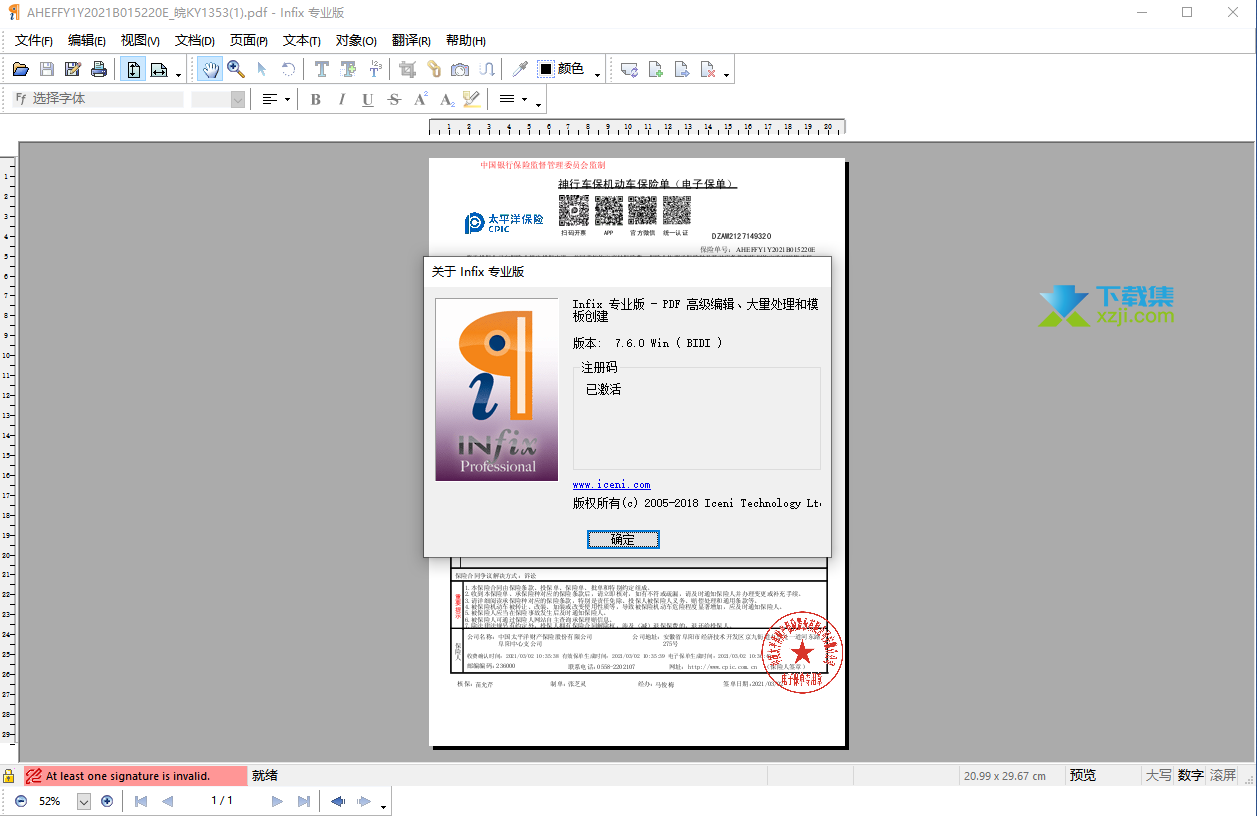The image size is (1257, 816).
Task: Go to the last page
Action: pyautogui.click(x=304, y=801)
